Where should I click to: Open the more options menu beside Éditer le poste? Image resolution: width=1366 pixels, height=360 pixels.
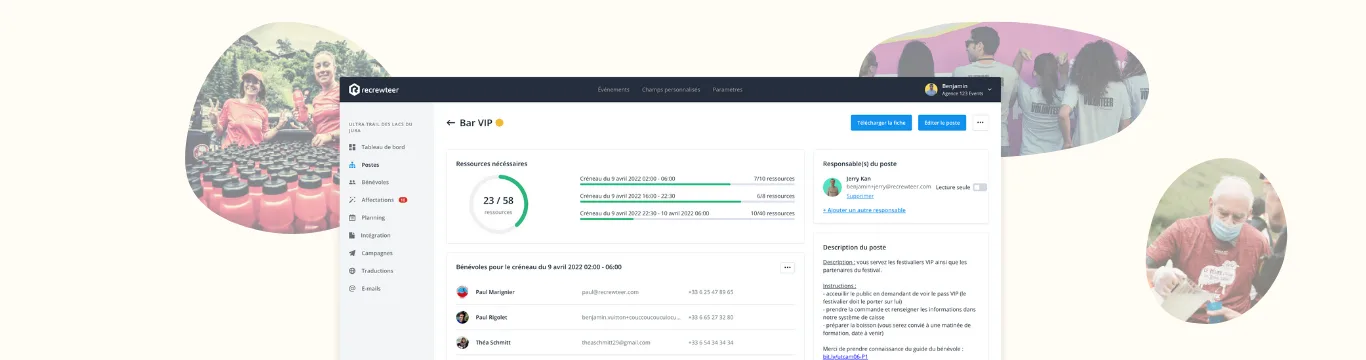(x=980, y=123)
